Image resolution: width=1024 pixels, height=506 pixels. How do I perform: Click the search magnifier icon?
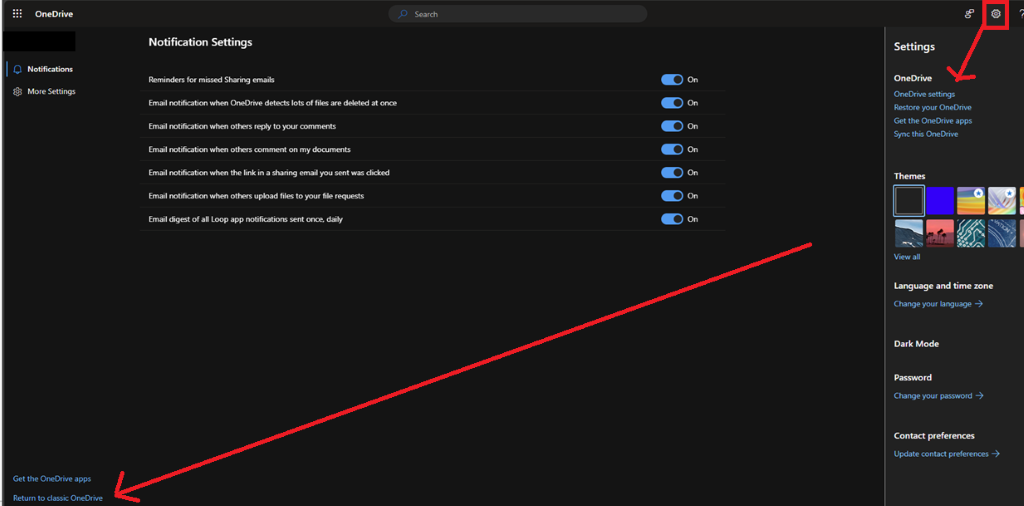click(x=404, y=14)
